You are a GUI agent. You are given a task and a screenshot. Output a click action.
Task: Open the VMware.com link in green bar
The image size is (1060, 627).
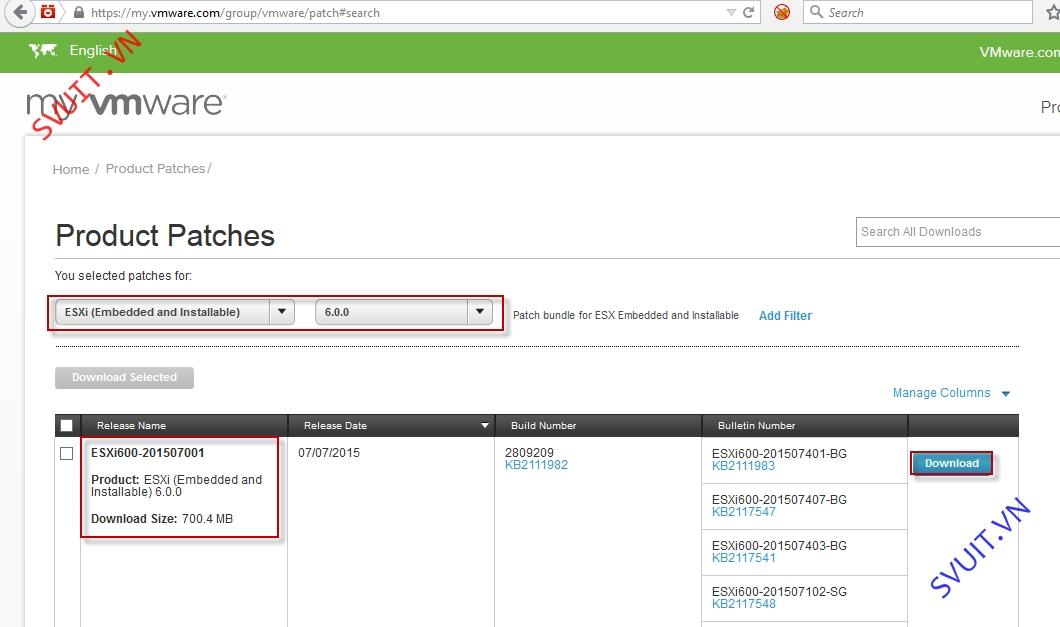(x=1019, y=52)
